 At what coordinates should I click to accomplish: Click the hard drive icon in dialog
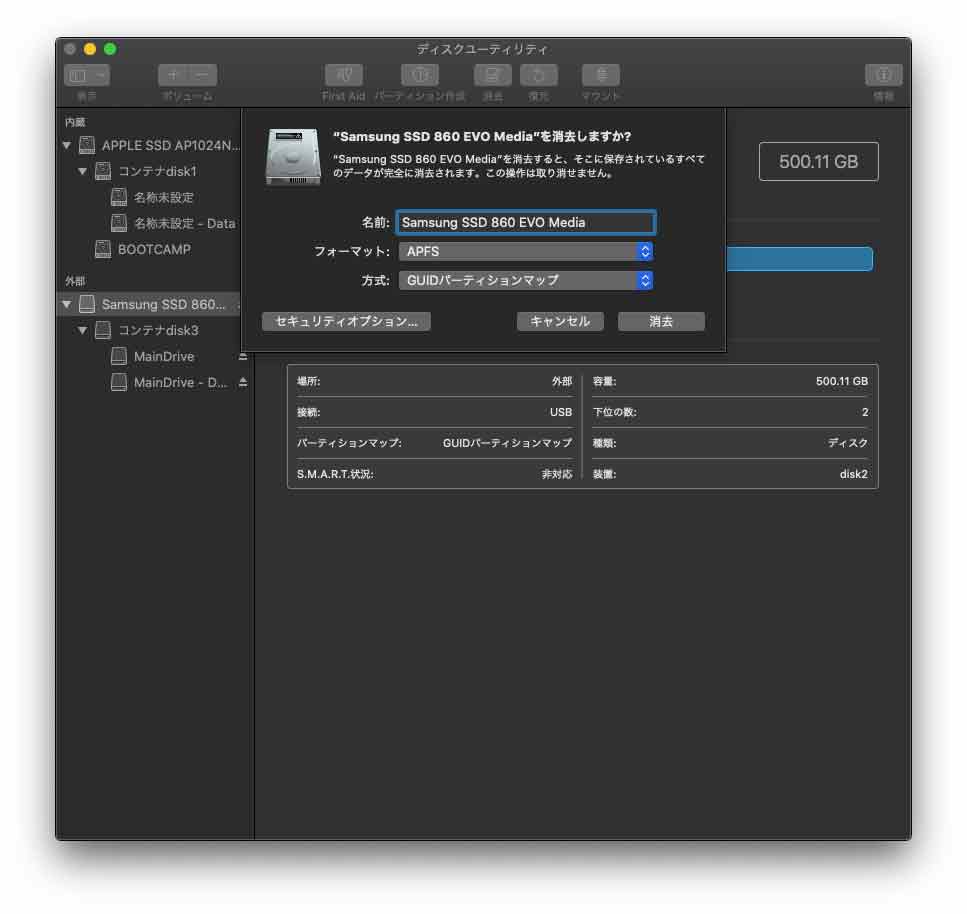293,157
